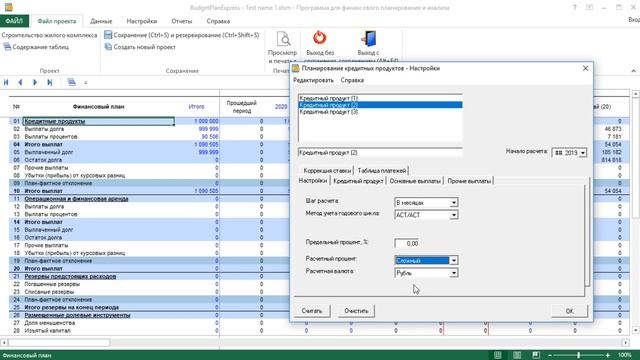Click the Строительство жилого комплекса project name

pyautogui.click(x=49, y=35)
